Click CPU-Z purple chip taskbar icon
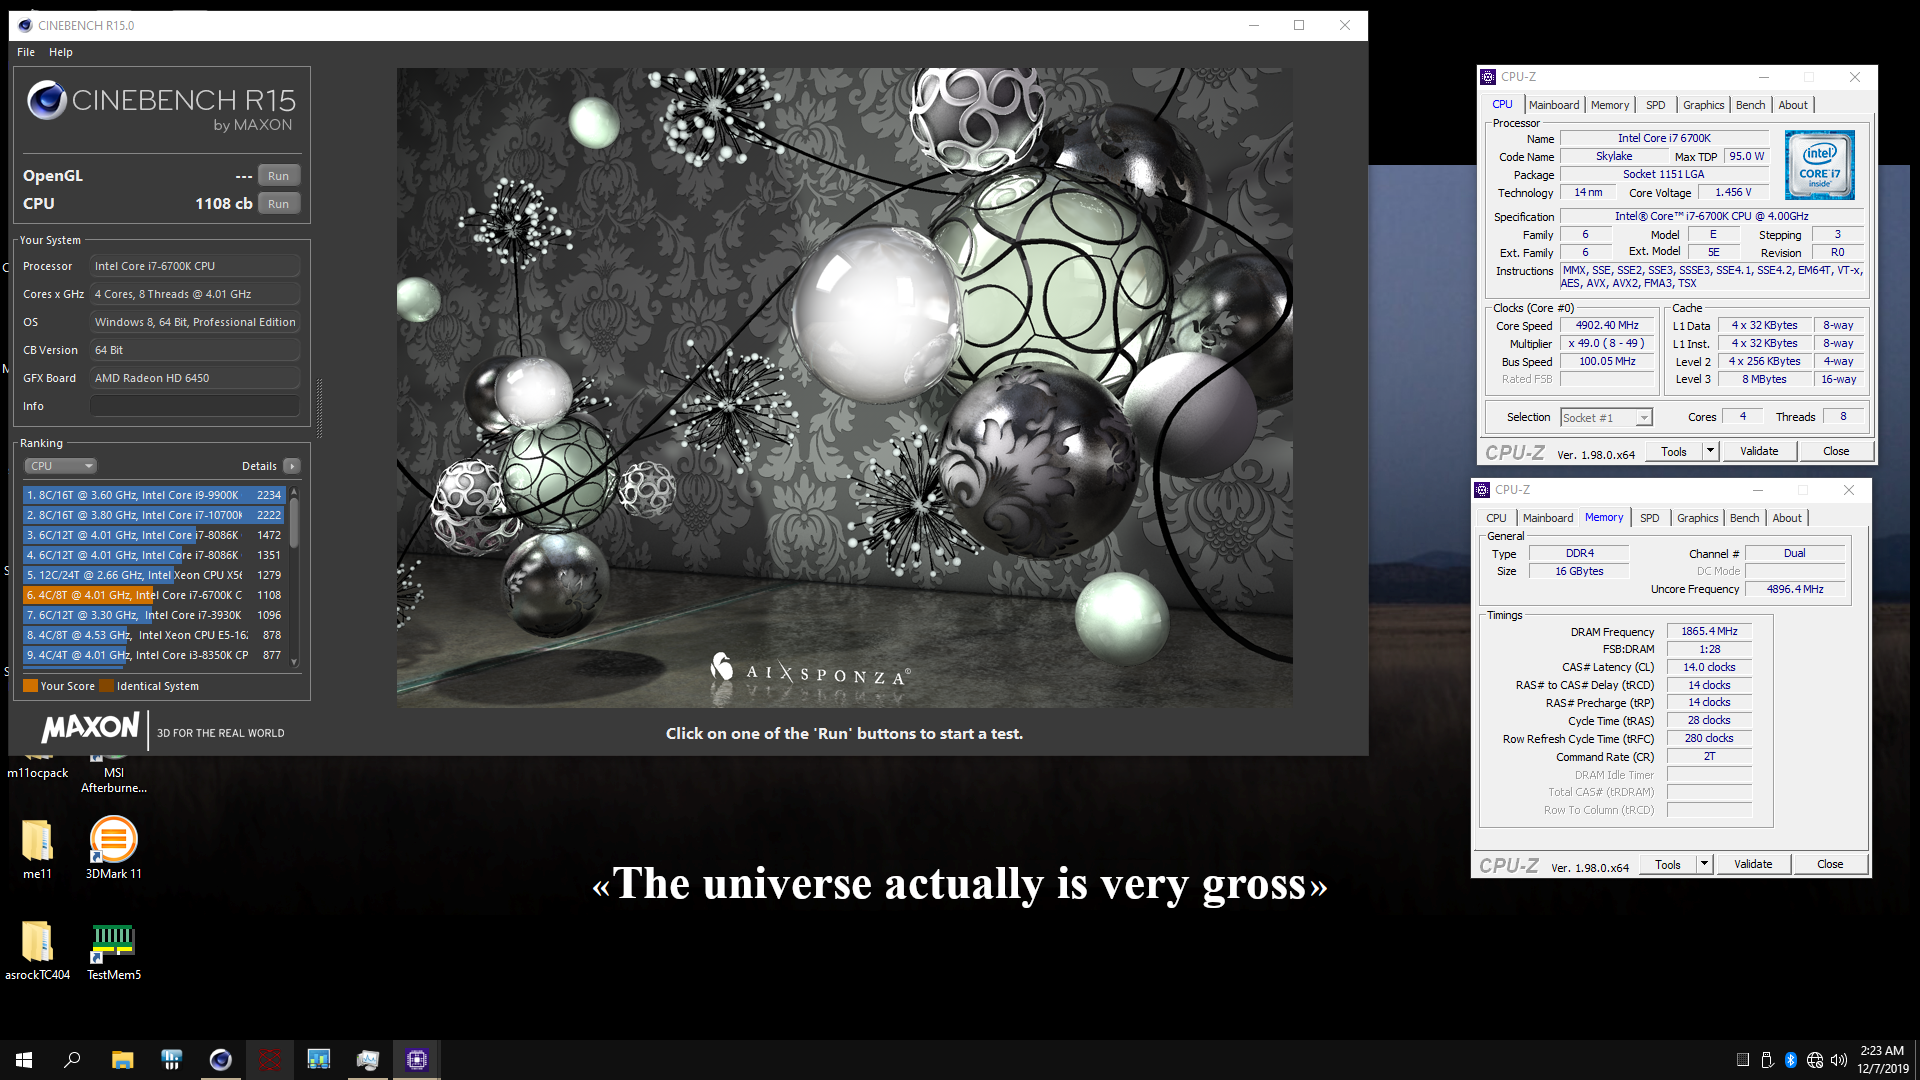Image resolution: width=1920 pixels, height=1080 pixels. (417, 1060)
